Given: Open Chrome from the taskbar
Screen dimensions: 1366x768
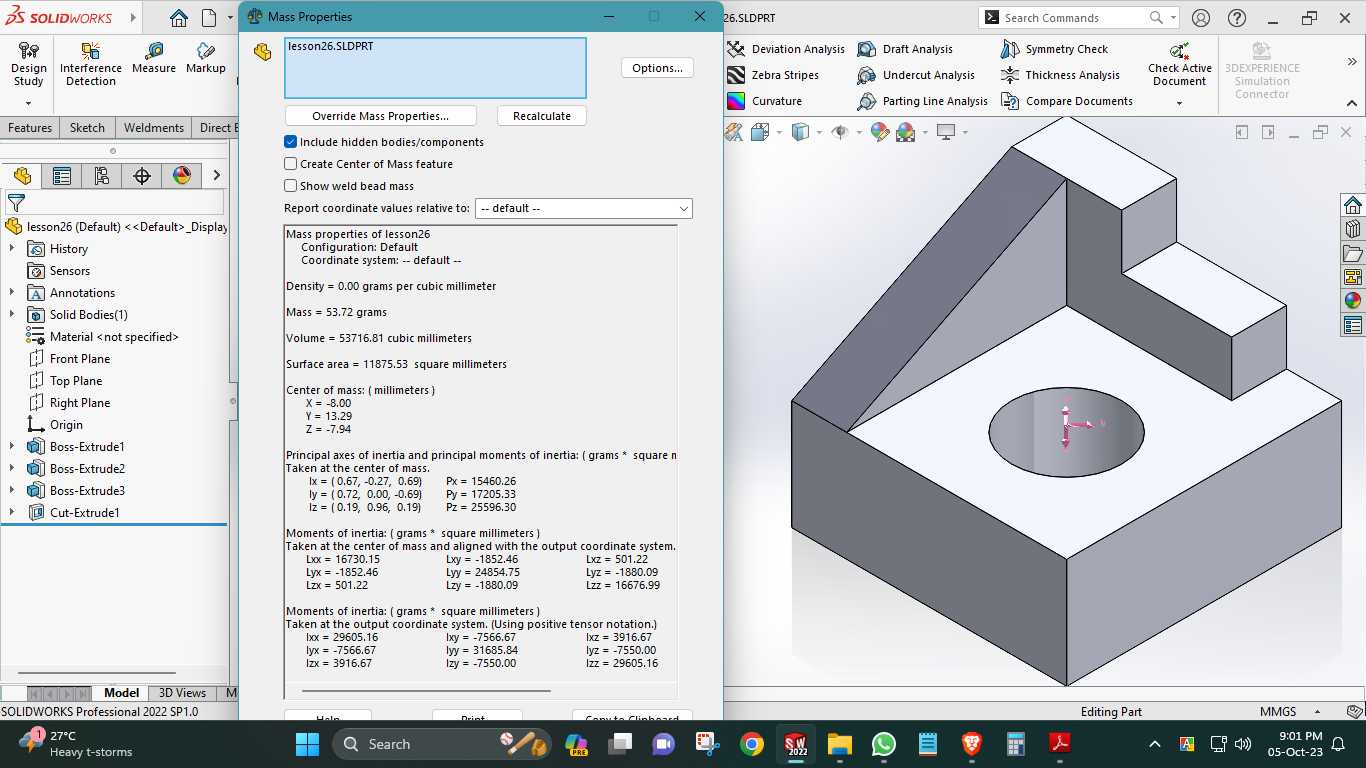Looking at the screenshot, I should (x=752, y=744).
